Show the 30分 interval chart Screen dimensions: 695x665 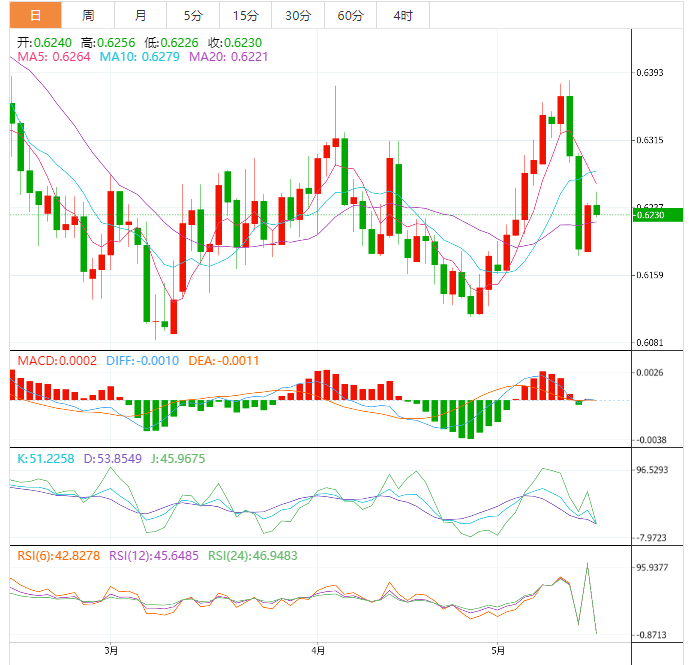(x=297, y=15)
